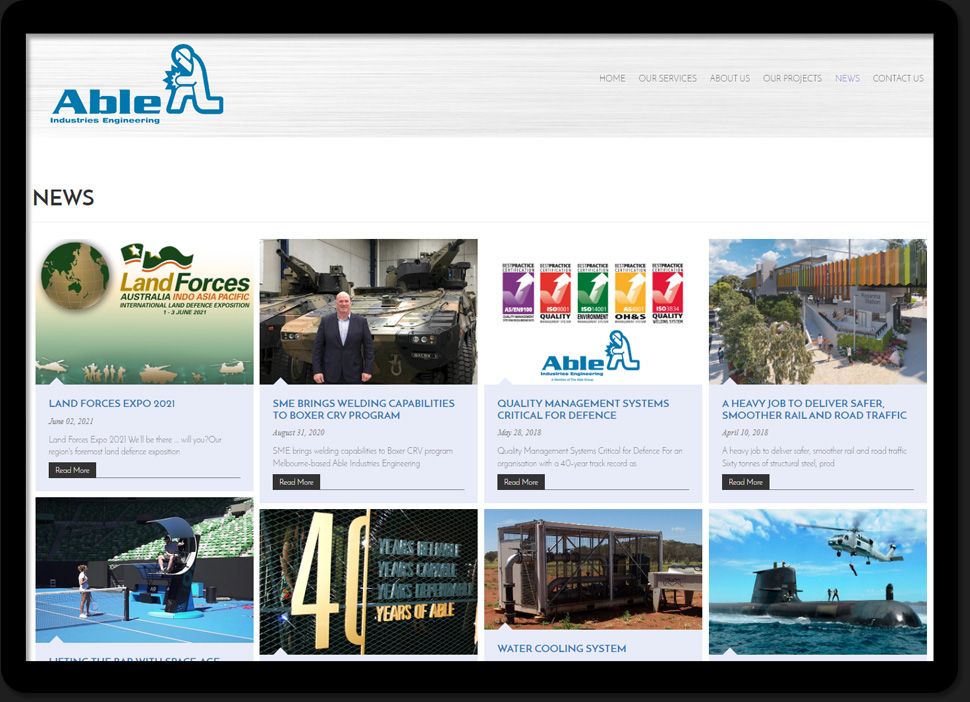Navigate to OUR PROJECTS
The image size is (970, 702).
point(792,78)
